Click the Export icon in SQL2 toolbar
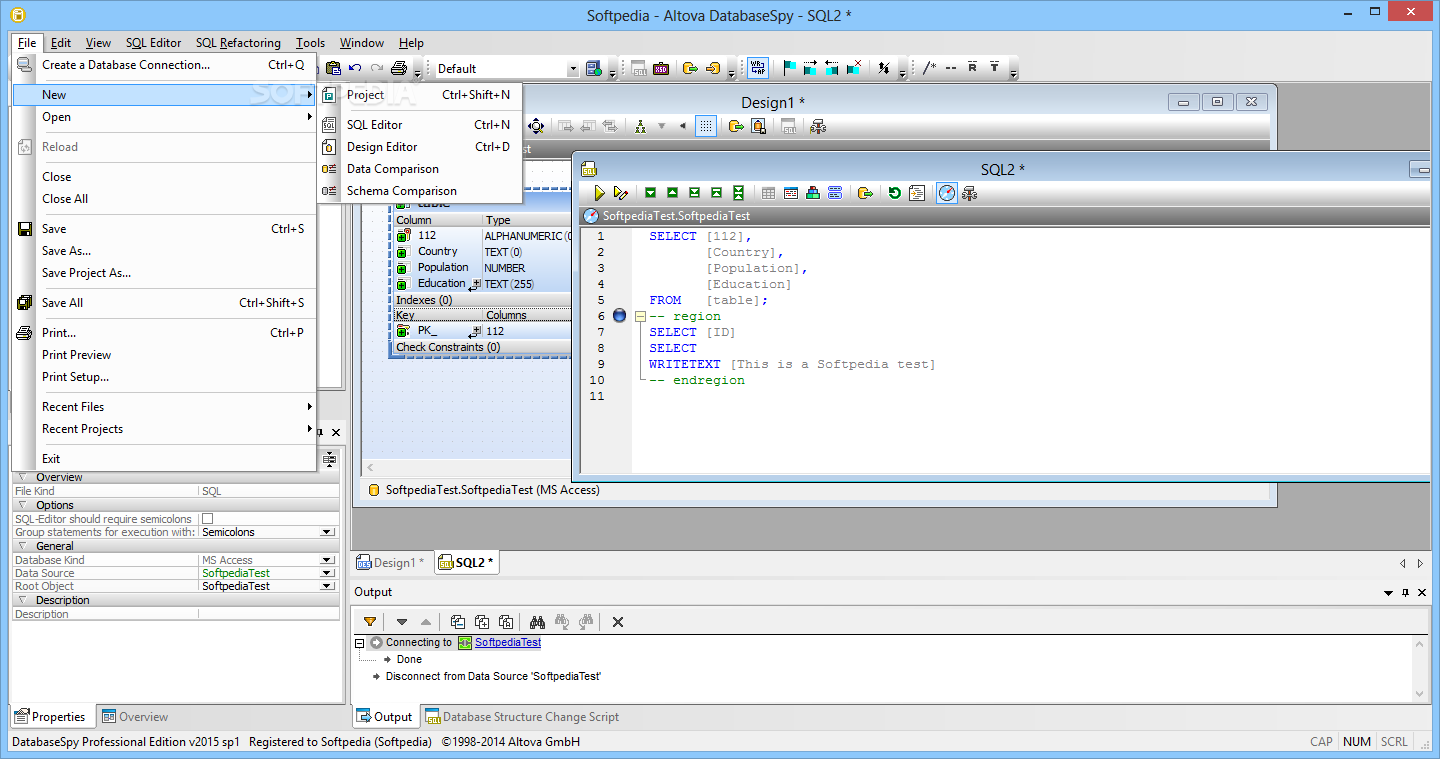 (865, 193)
